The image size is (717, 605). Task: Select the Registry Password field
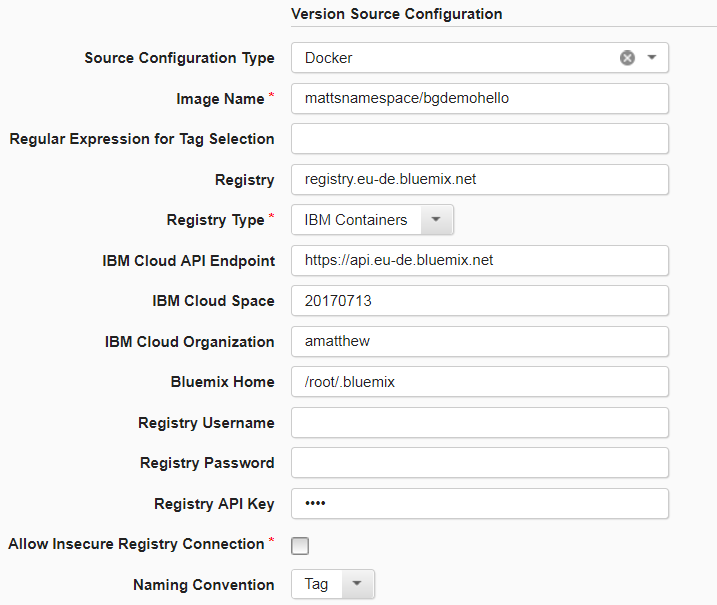click(479, 463)
